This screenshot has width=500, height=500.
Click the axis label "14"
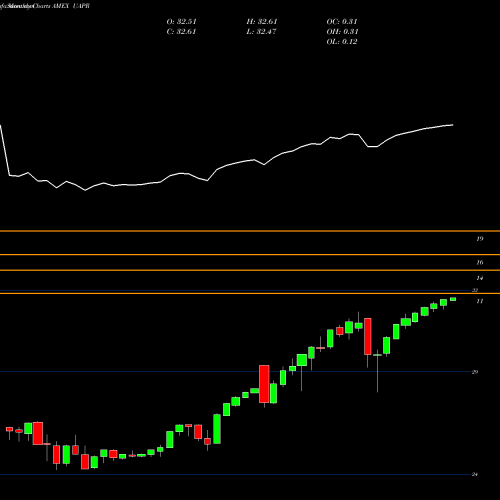coord(480,278)
